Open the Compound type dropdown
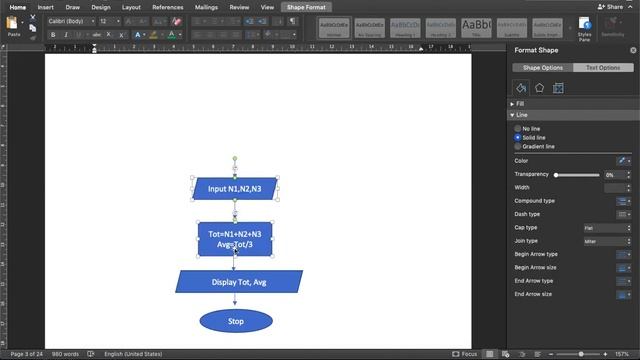 tap(624, 201)
